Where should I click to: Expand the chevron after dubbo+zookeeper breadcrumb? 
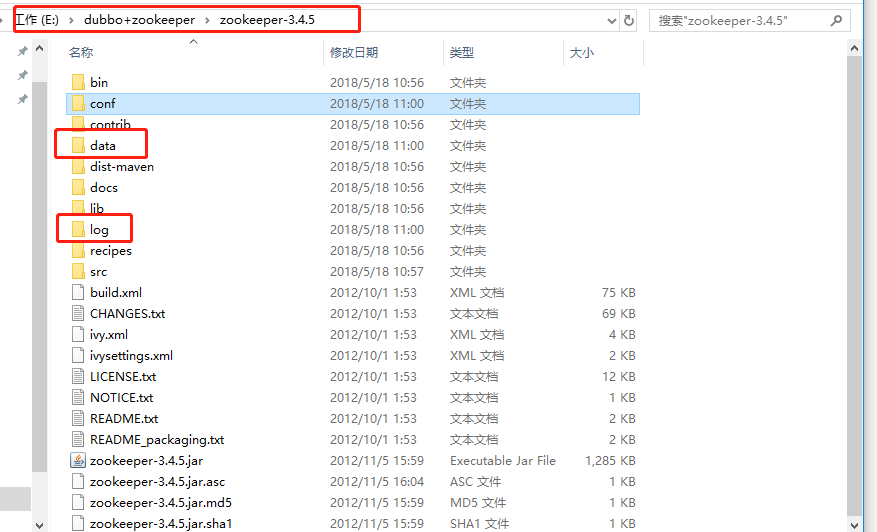pyautogui.click(x=208, y=20)
